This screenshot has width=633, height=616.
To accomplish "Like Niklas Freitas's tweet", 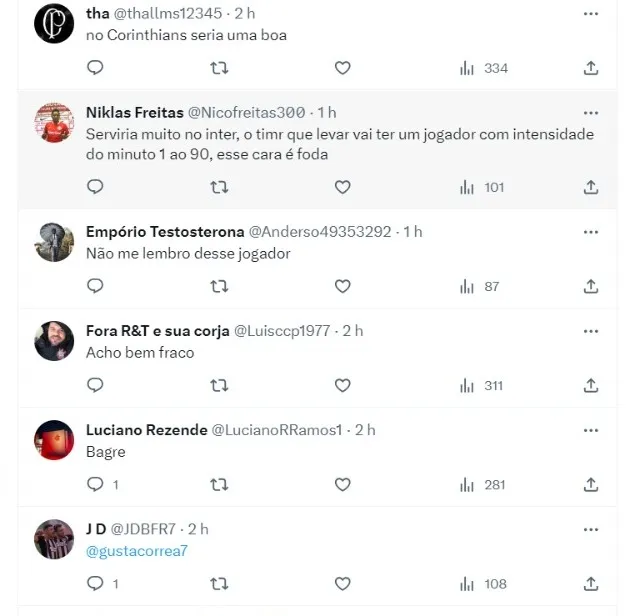I will click(342, 187).
